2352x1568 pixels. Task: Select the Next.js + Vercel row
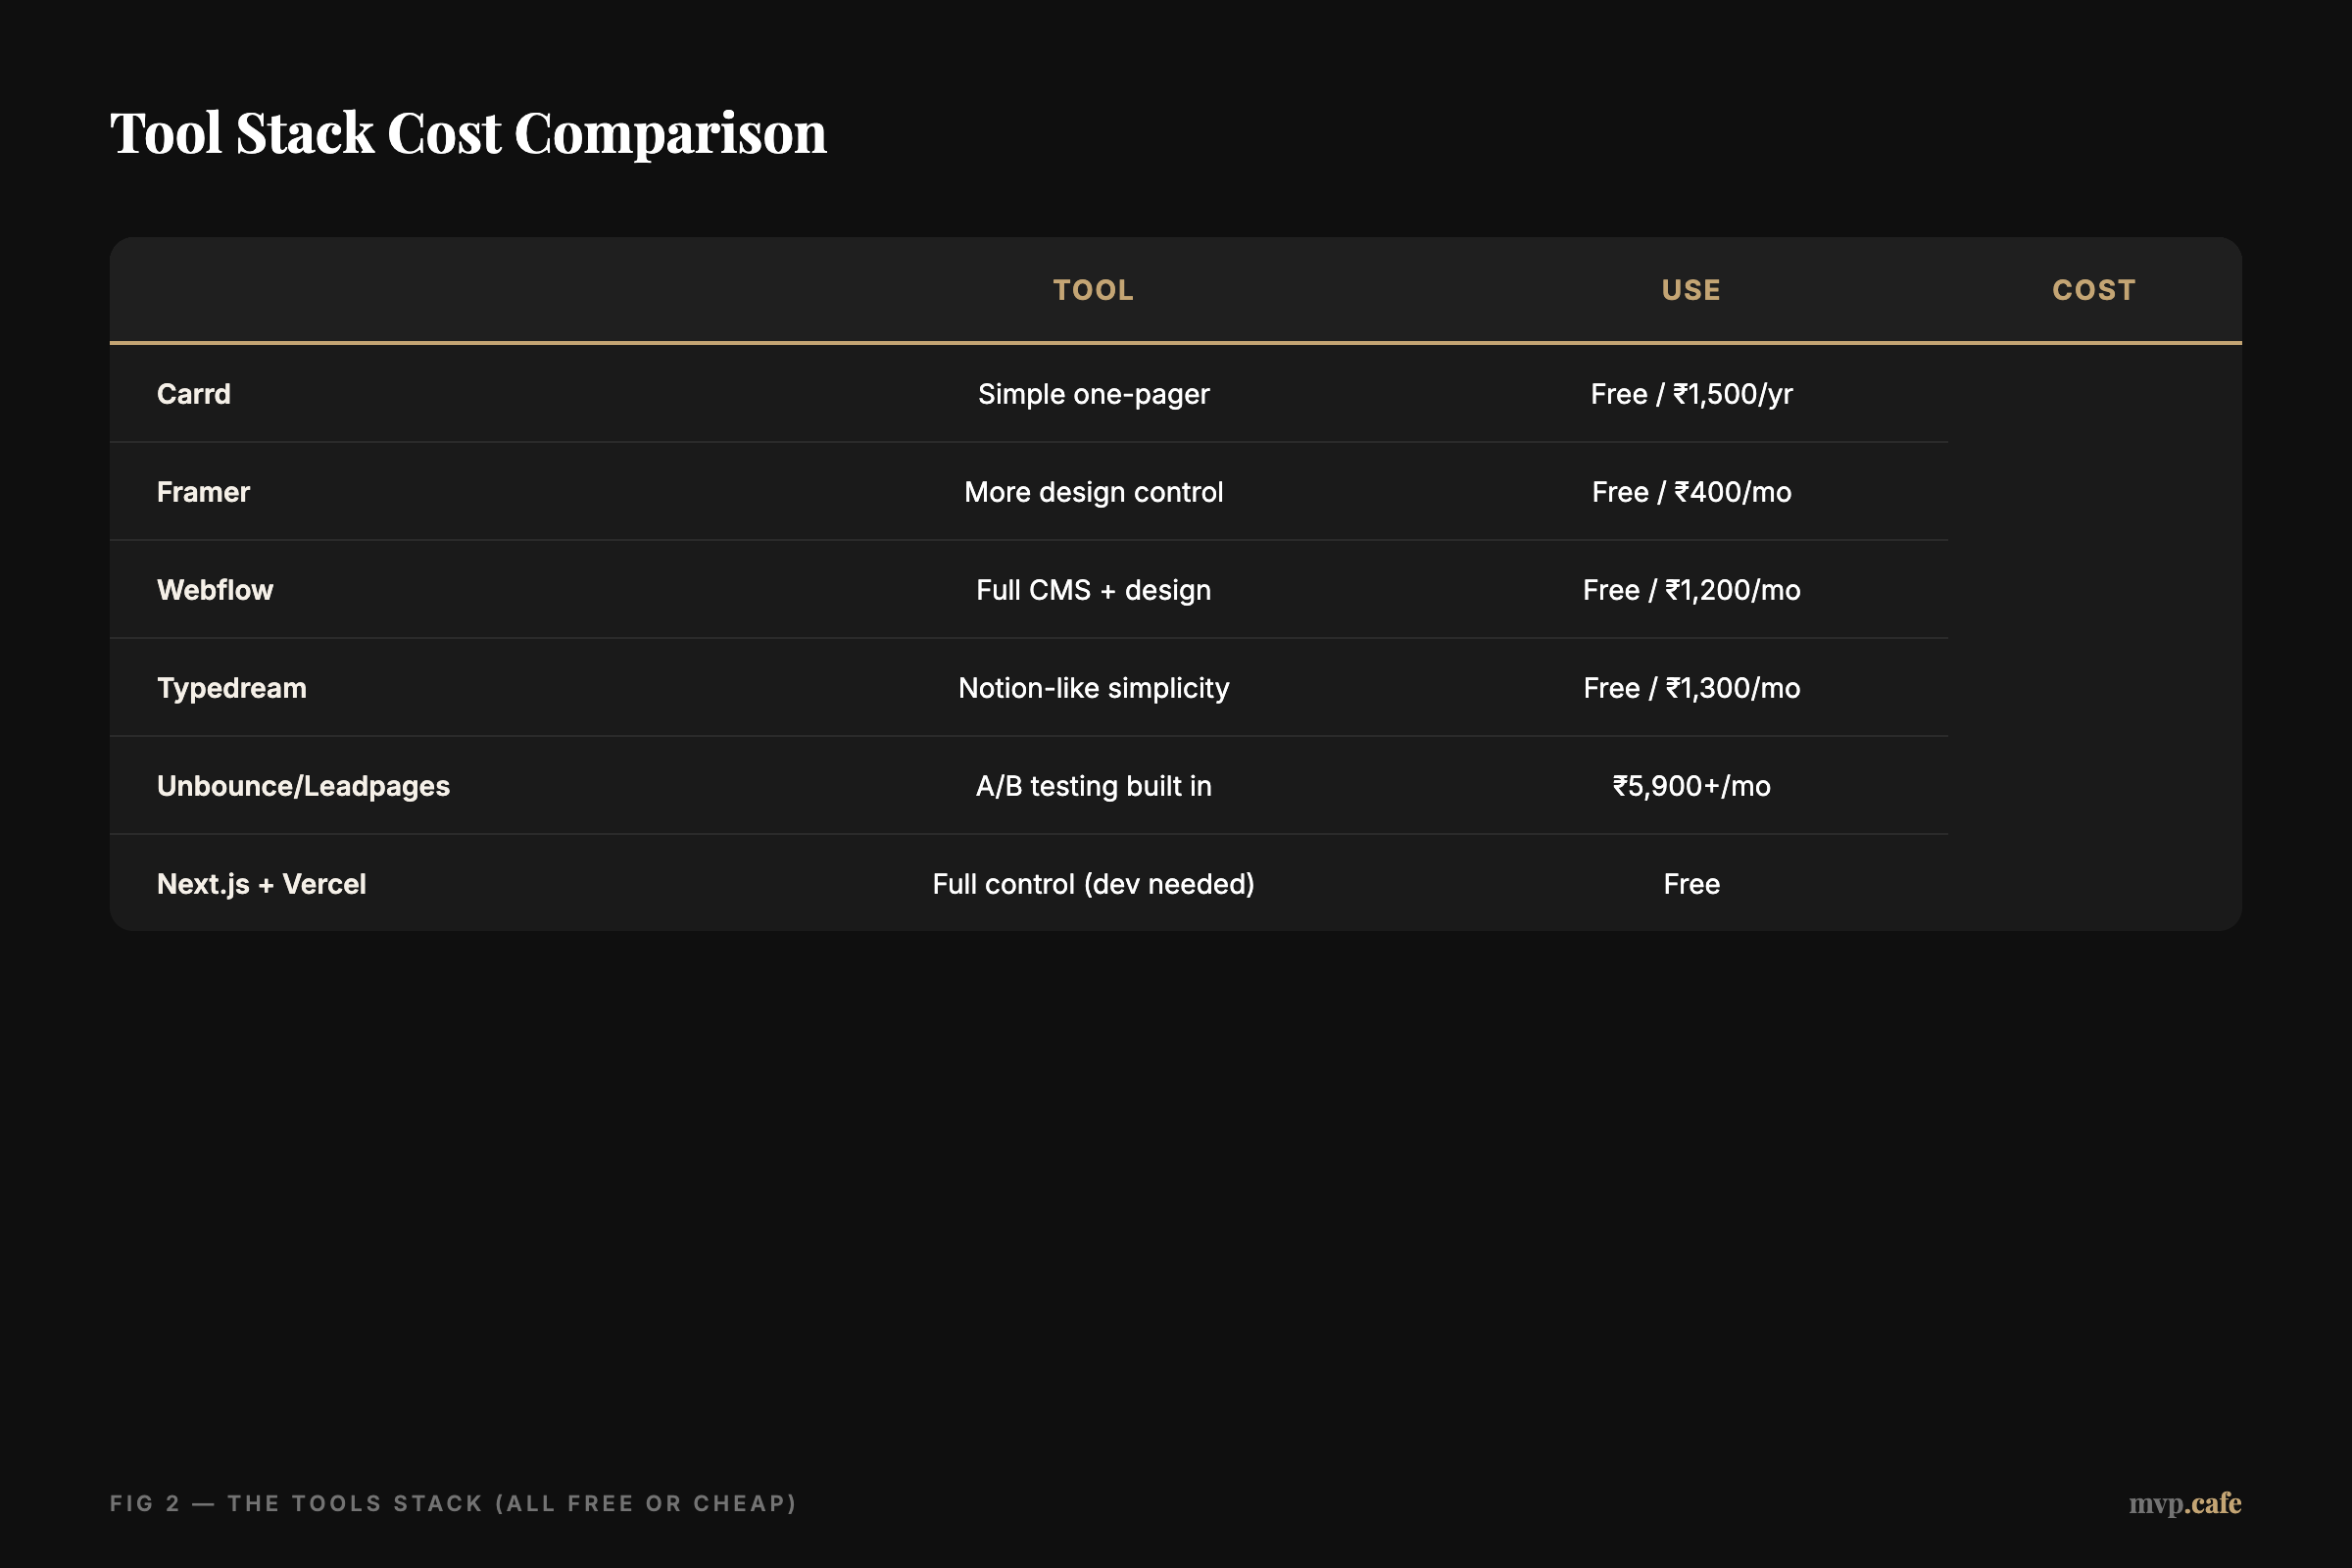pos(260,884)
